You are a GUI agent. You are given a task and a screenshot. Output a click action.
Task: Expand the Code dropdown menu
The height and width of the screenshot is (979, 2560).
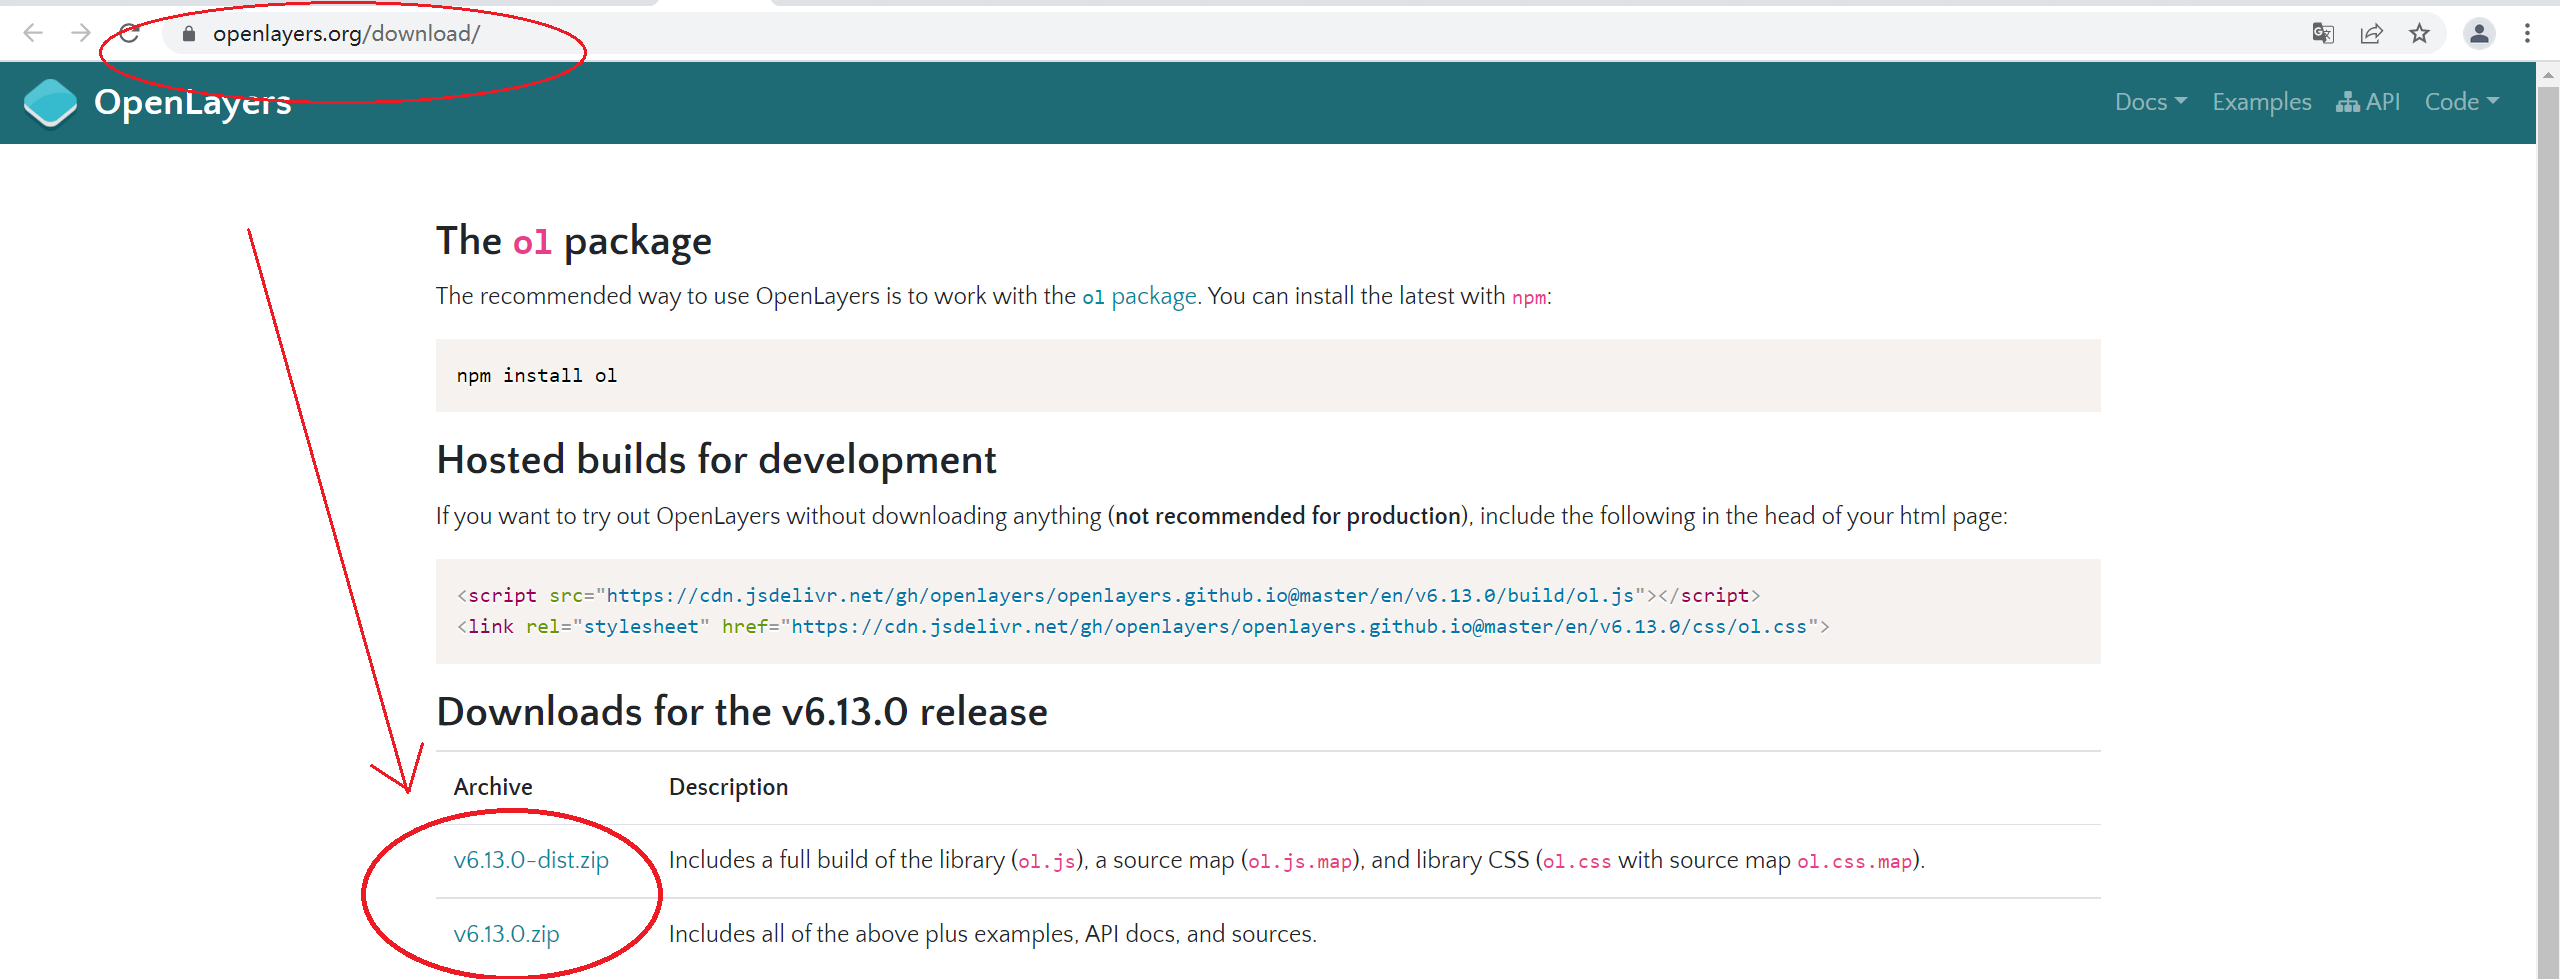[x=2462, y=102]
